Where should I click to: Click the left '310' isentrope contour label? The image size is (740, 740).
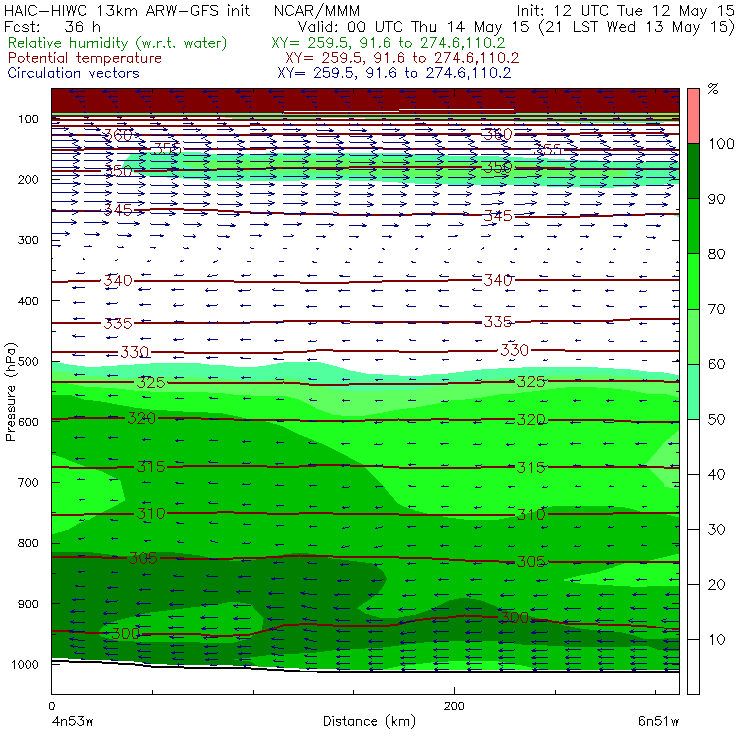(151, 513)
